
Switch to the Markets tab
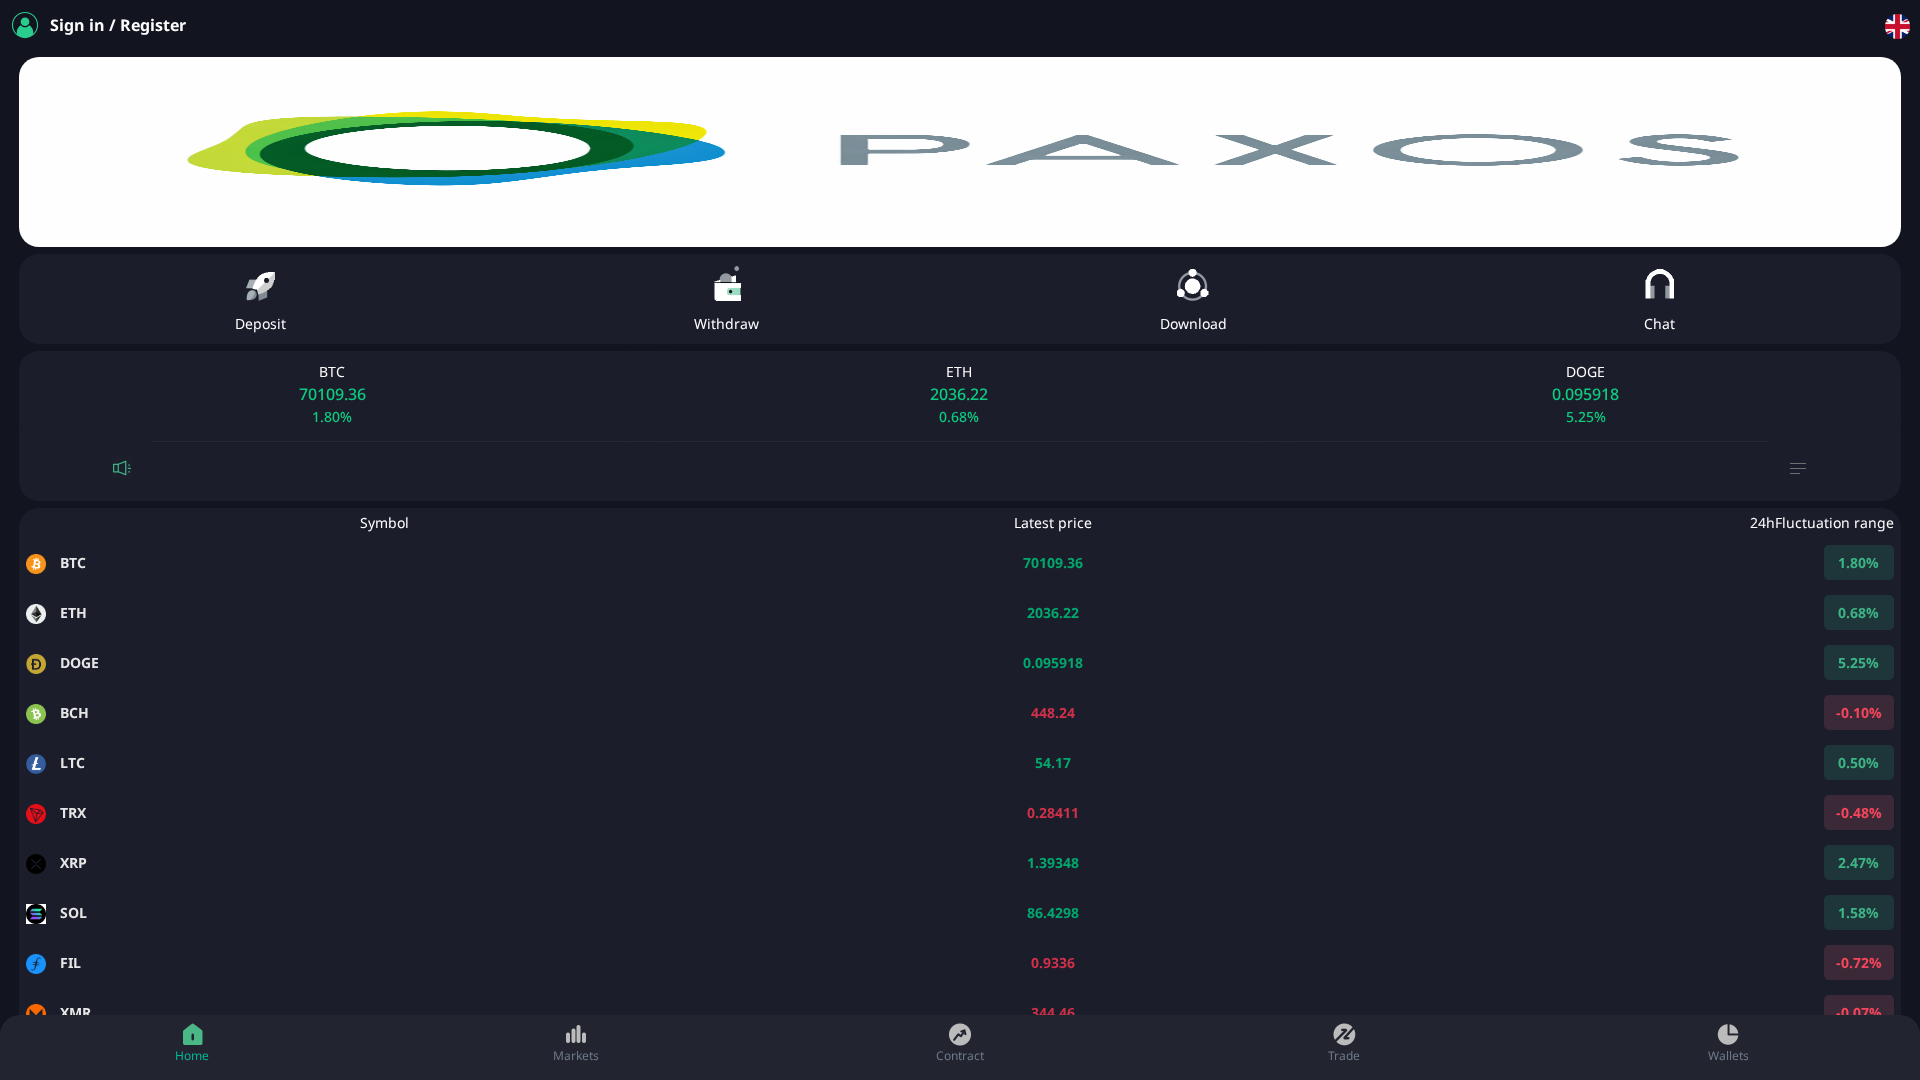(x=575, y=1043)
